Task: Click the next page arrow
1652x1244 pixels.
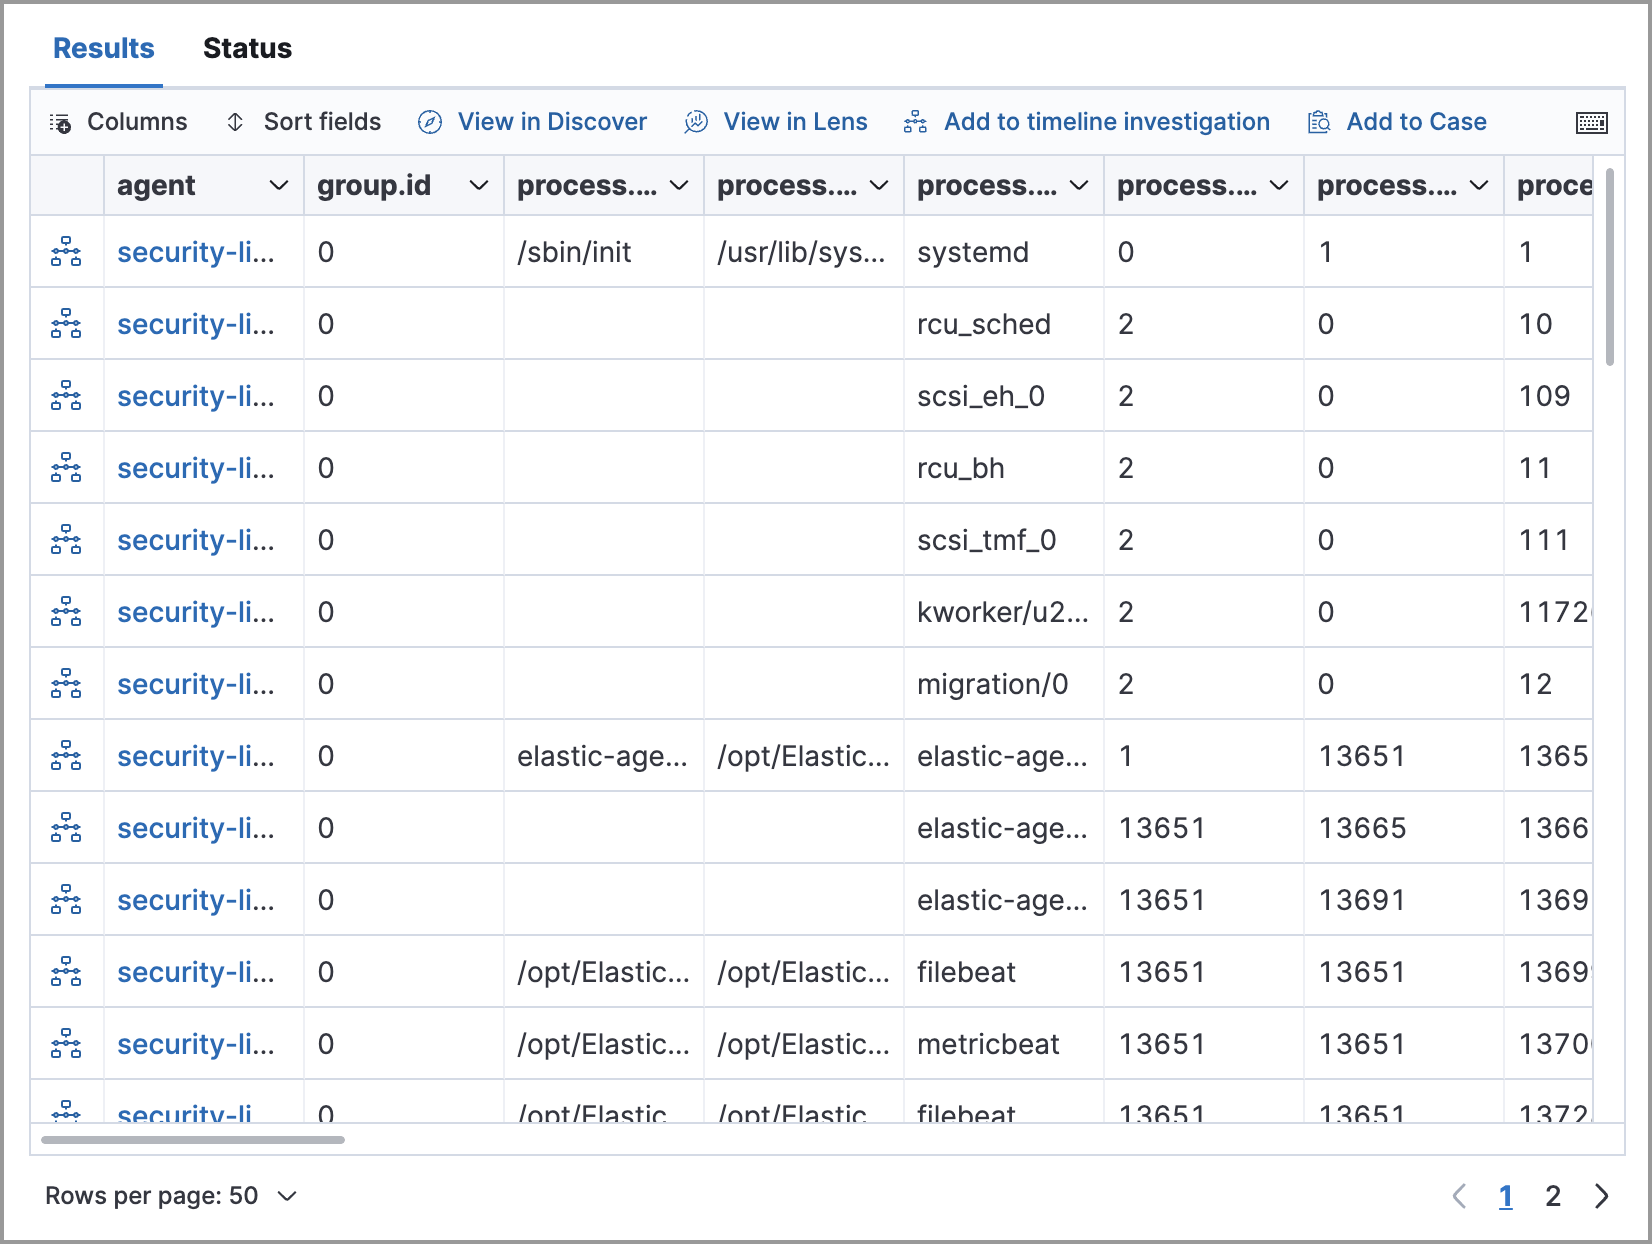Action: click(1600, 1195)
